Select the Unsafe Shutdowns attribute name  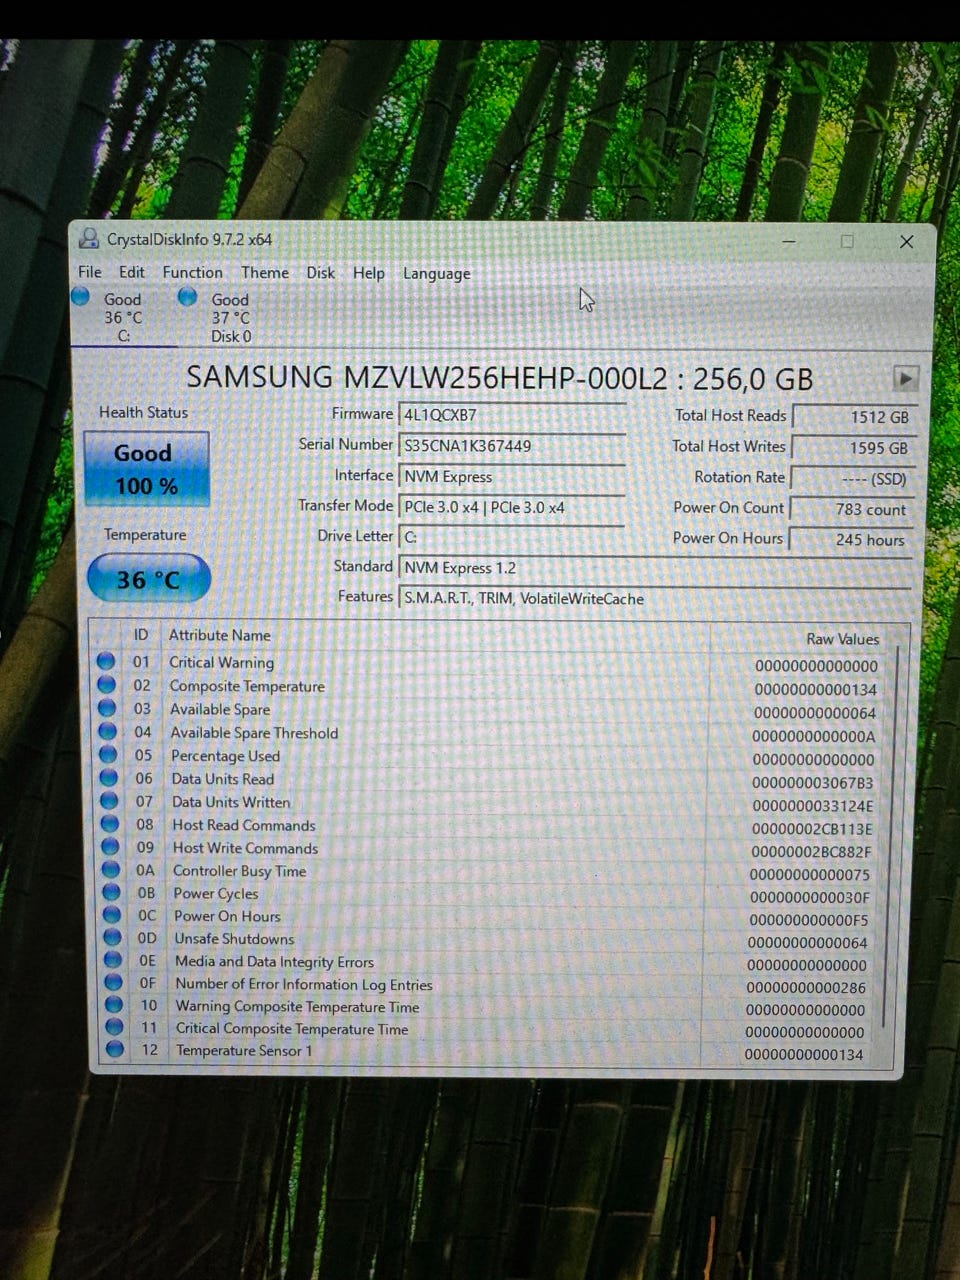pyautogui.click(x=235, y=939)
